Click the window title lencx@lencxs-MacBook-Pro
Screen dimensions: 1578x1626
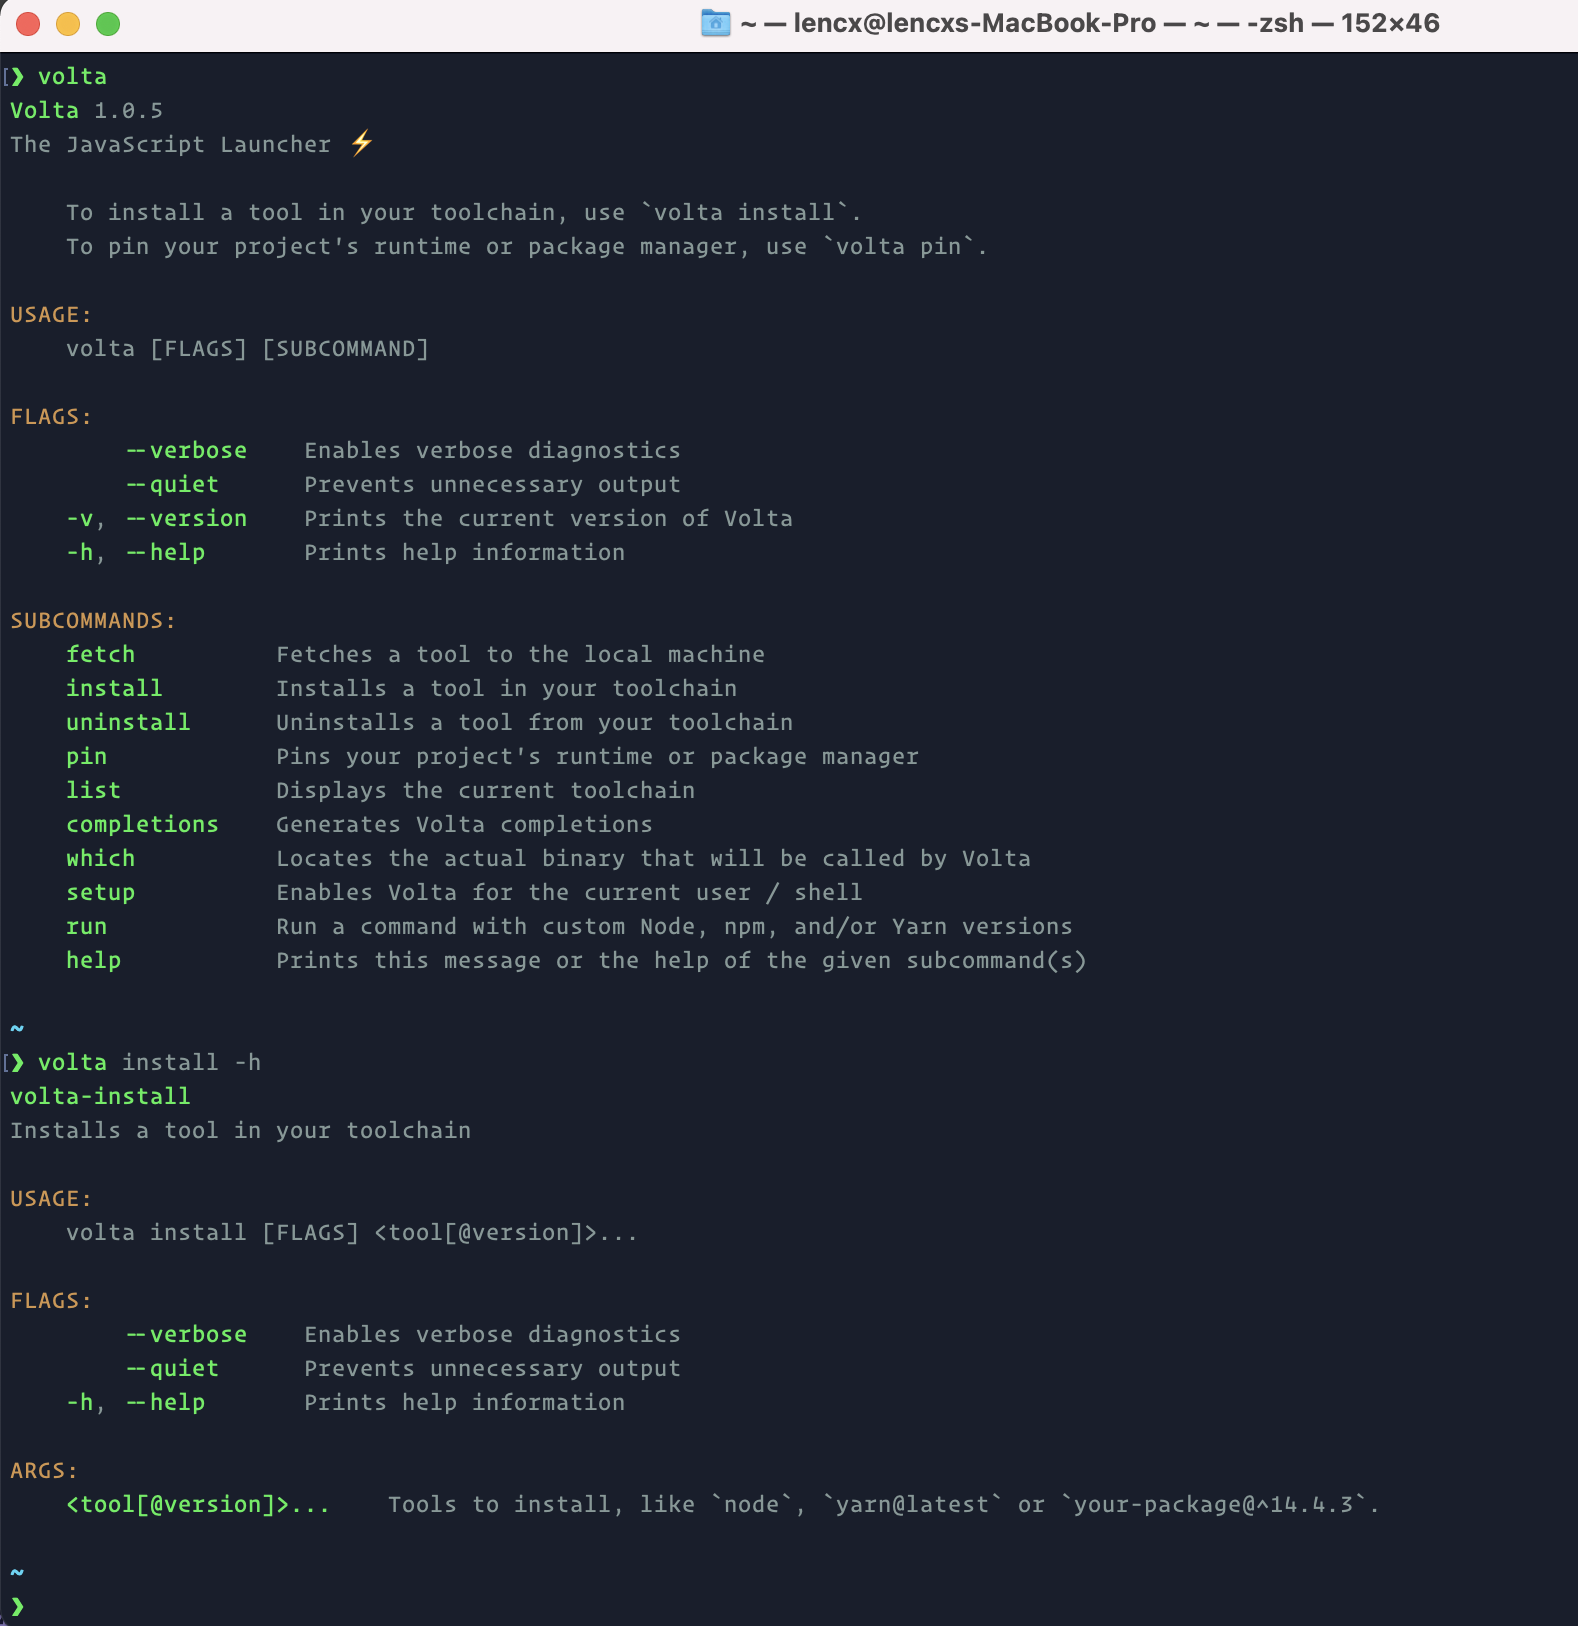pyautogui.click(x=974, y=23)
